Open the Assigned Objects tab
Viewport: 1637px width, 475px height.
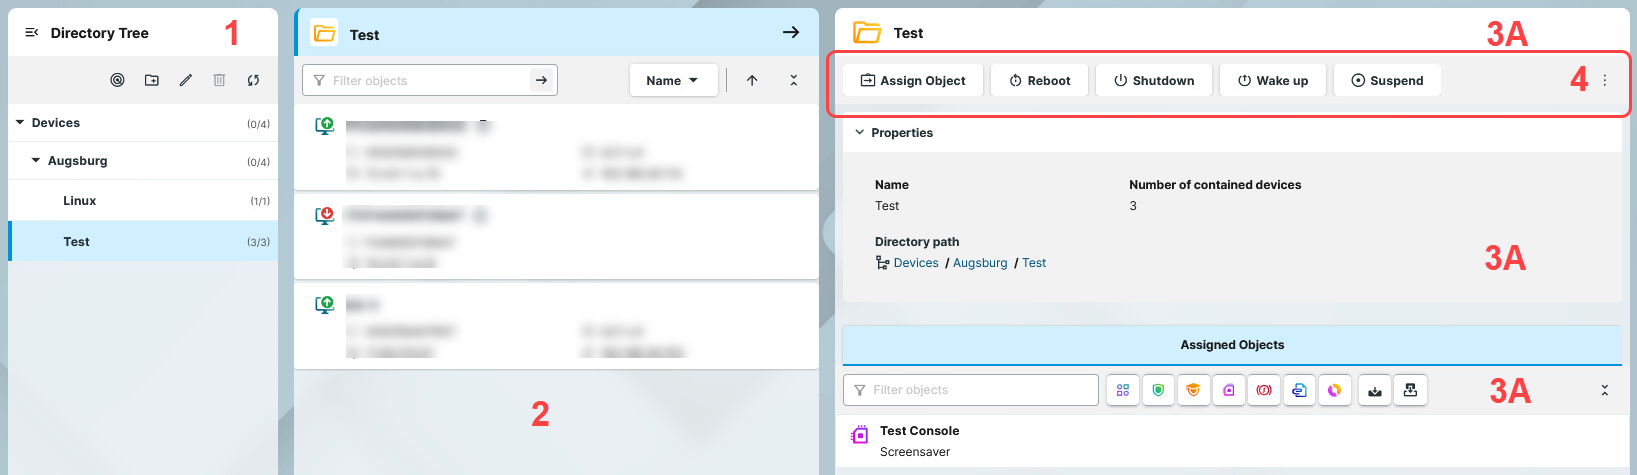pyautogui.click(x=1232, y=345)
